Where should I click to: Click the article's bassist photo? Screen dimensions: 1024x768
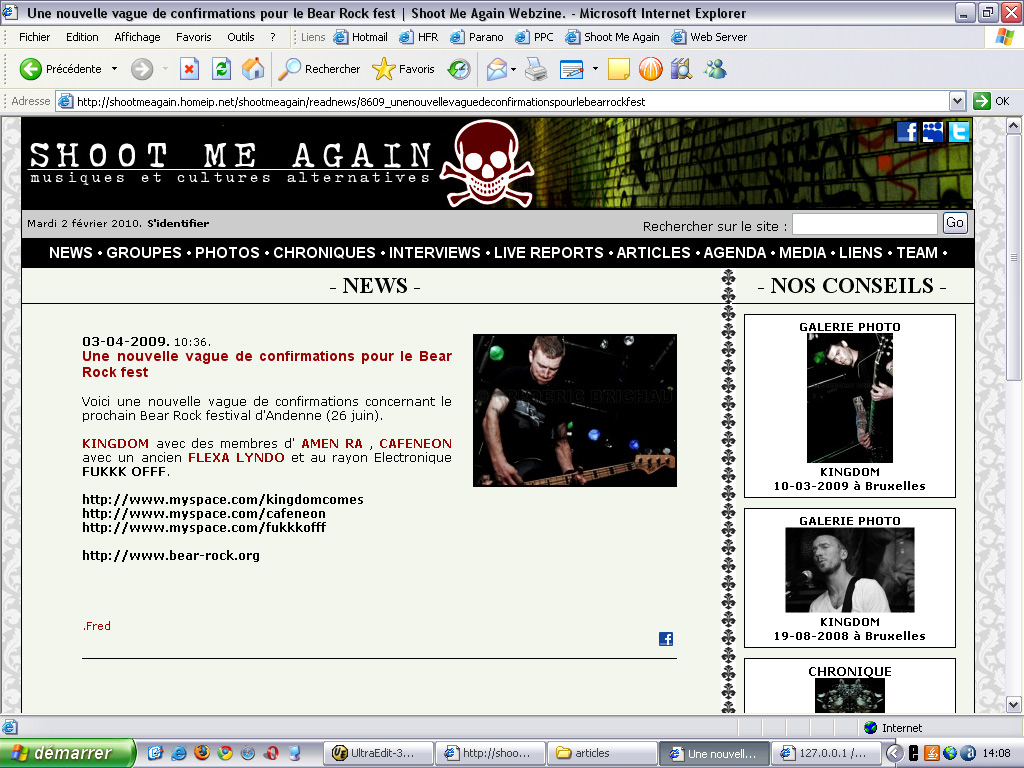575,410
